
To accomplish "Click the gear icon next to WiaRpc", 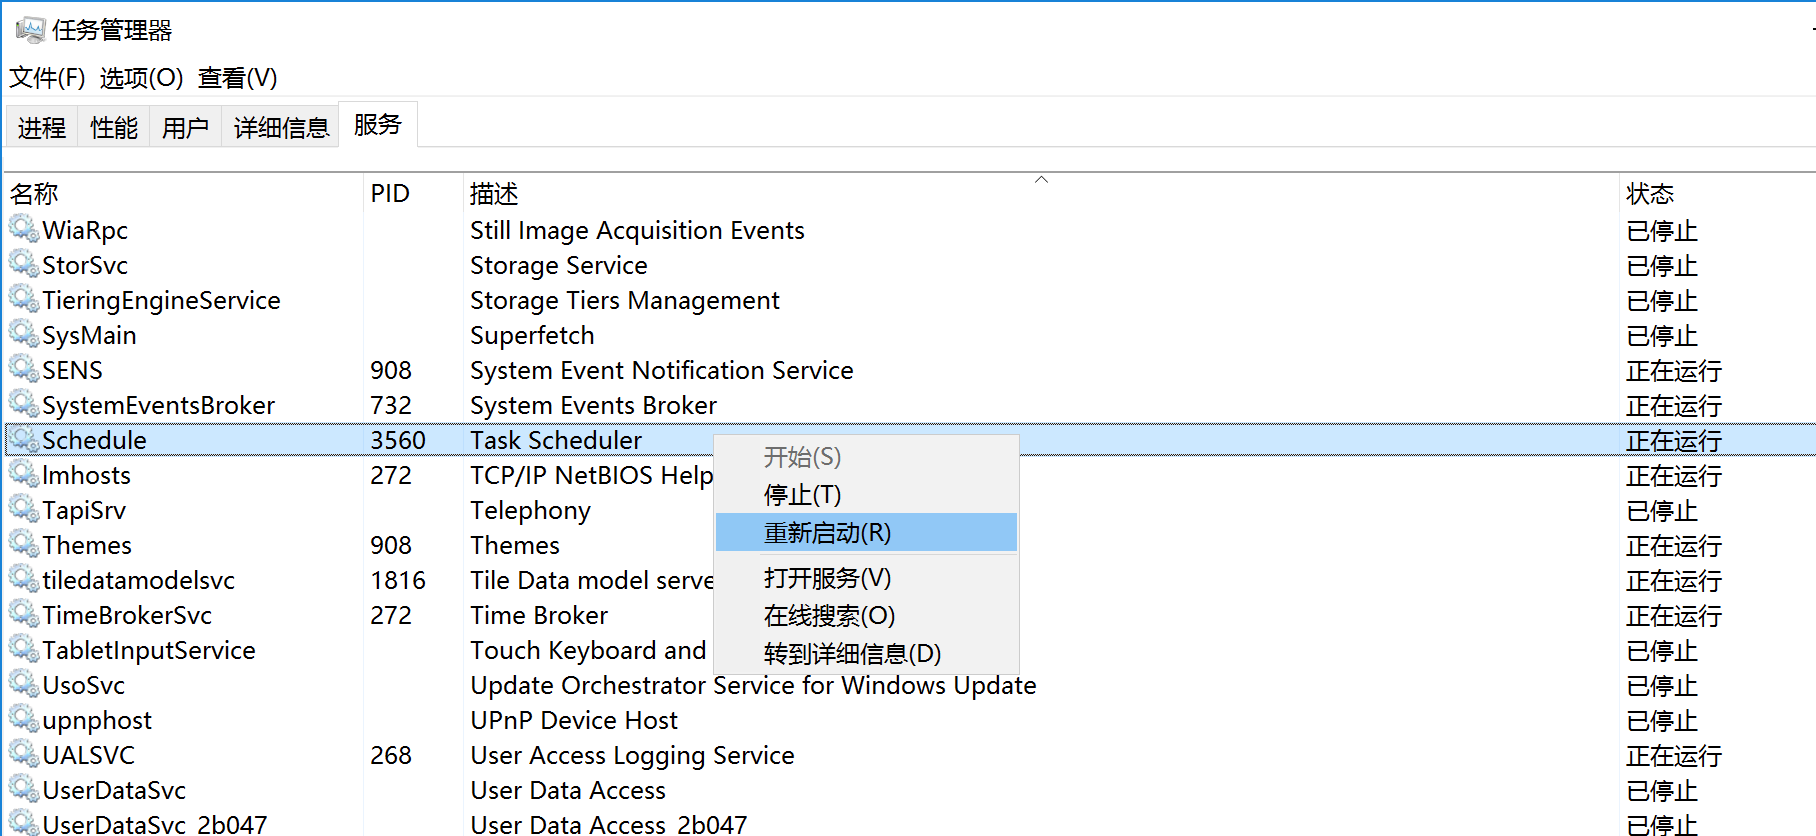I will [24, 229].
